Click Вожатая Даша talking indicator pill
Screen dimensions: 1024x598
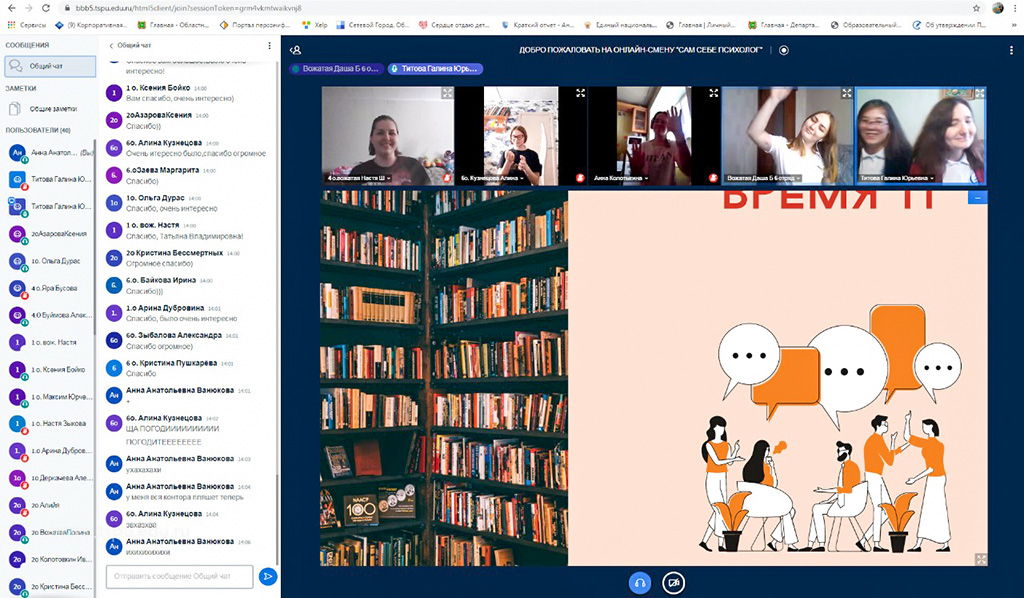click(336, 69)
